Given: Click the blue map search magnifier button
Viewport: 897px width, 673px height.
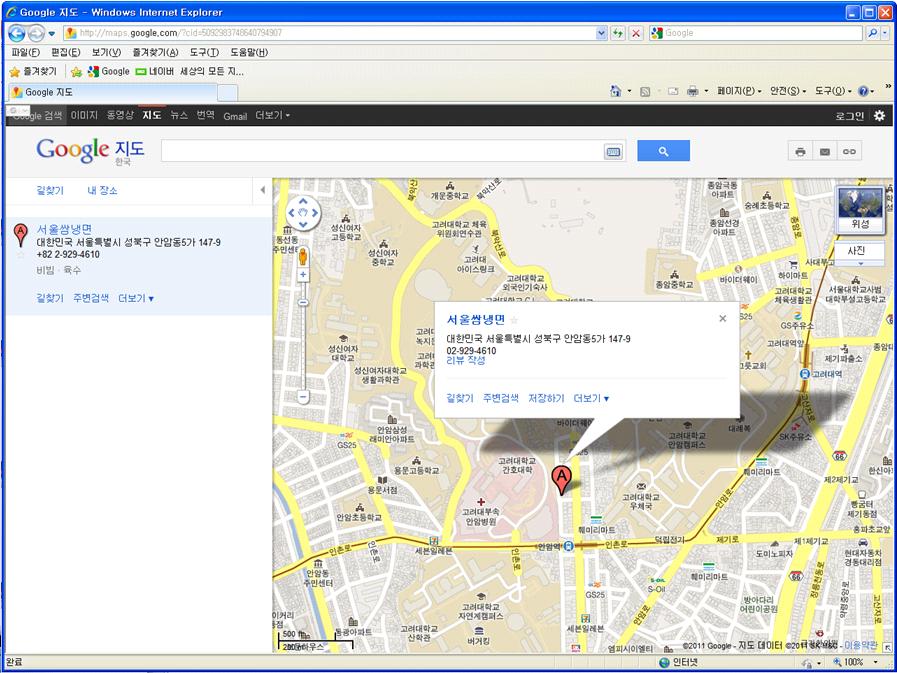Looking at the screenshot, I should (663, 151).
